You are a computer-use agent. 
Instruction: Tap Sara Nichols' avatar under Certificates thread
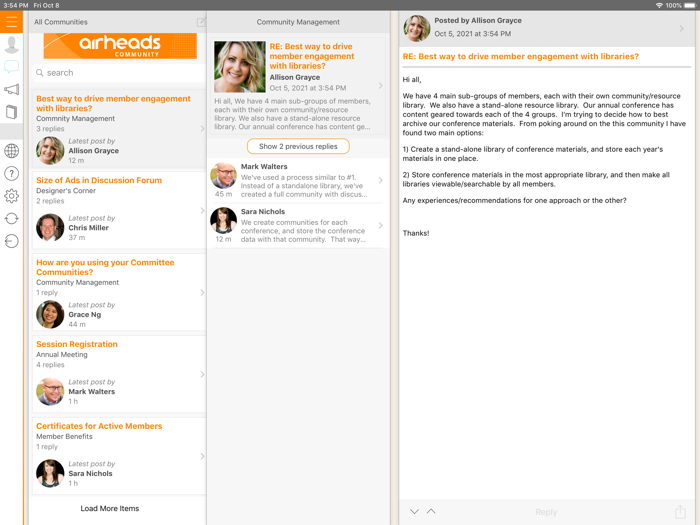tap(50, 473)
